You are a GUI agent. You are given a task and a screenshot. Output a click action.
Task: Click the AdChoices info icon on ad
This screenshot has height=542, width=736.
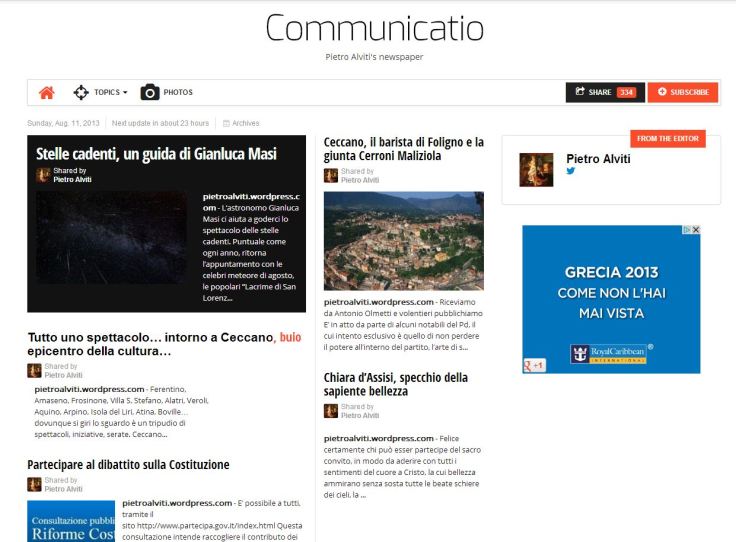pos(685,230)
